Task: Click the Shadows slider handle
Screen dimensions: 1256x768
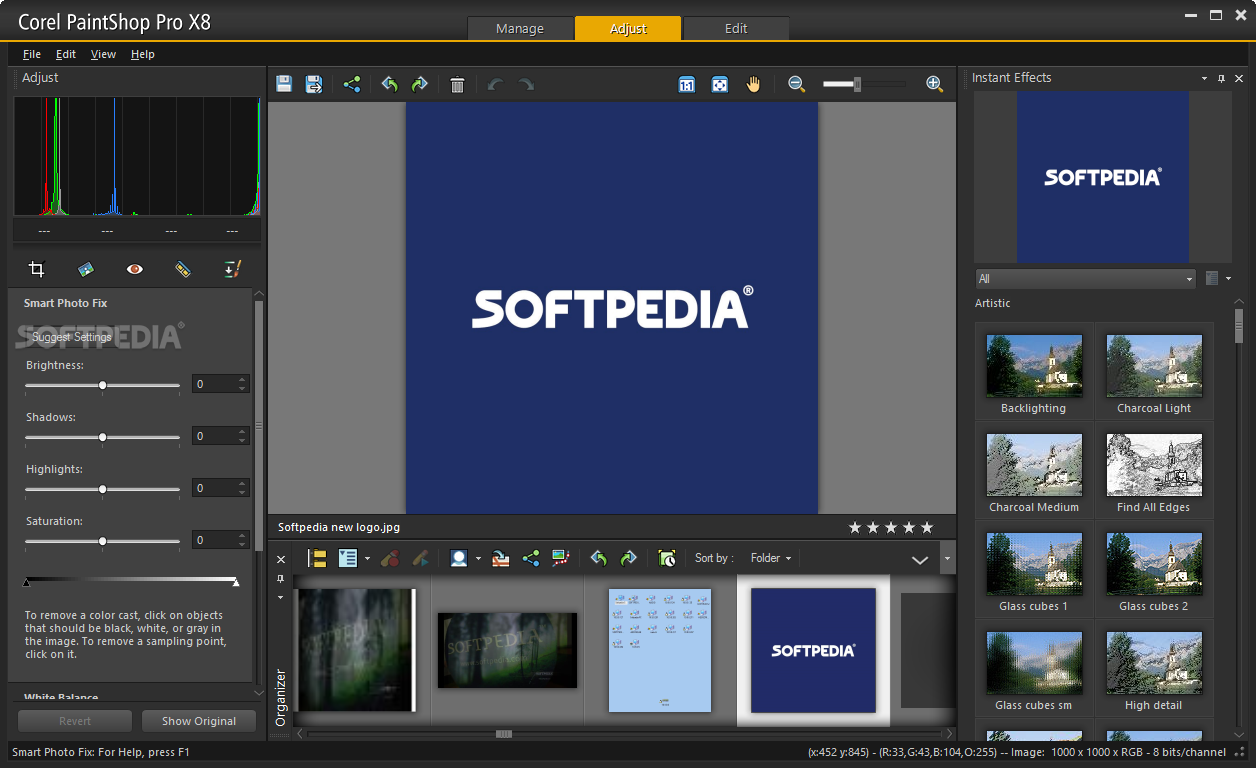Action: point(102,437)
